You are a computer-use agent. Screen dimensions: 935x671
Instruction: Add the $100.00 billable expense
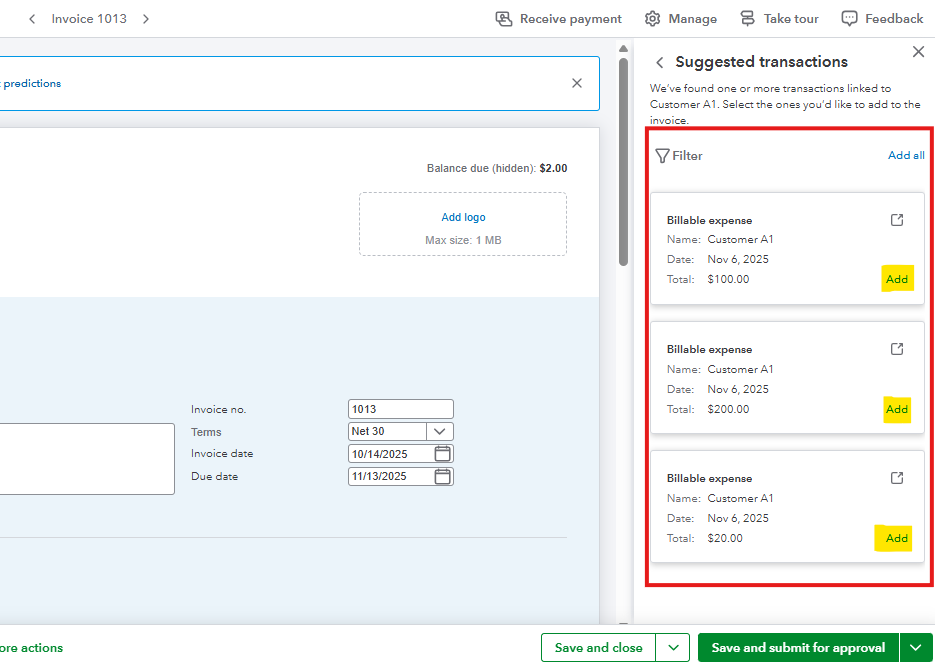(897, 279)
